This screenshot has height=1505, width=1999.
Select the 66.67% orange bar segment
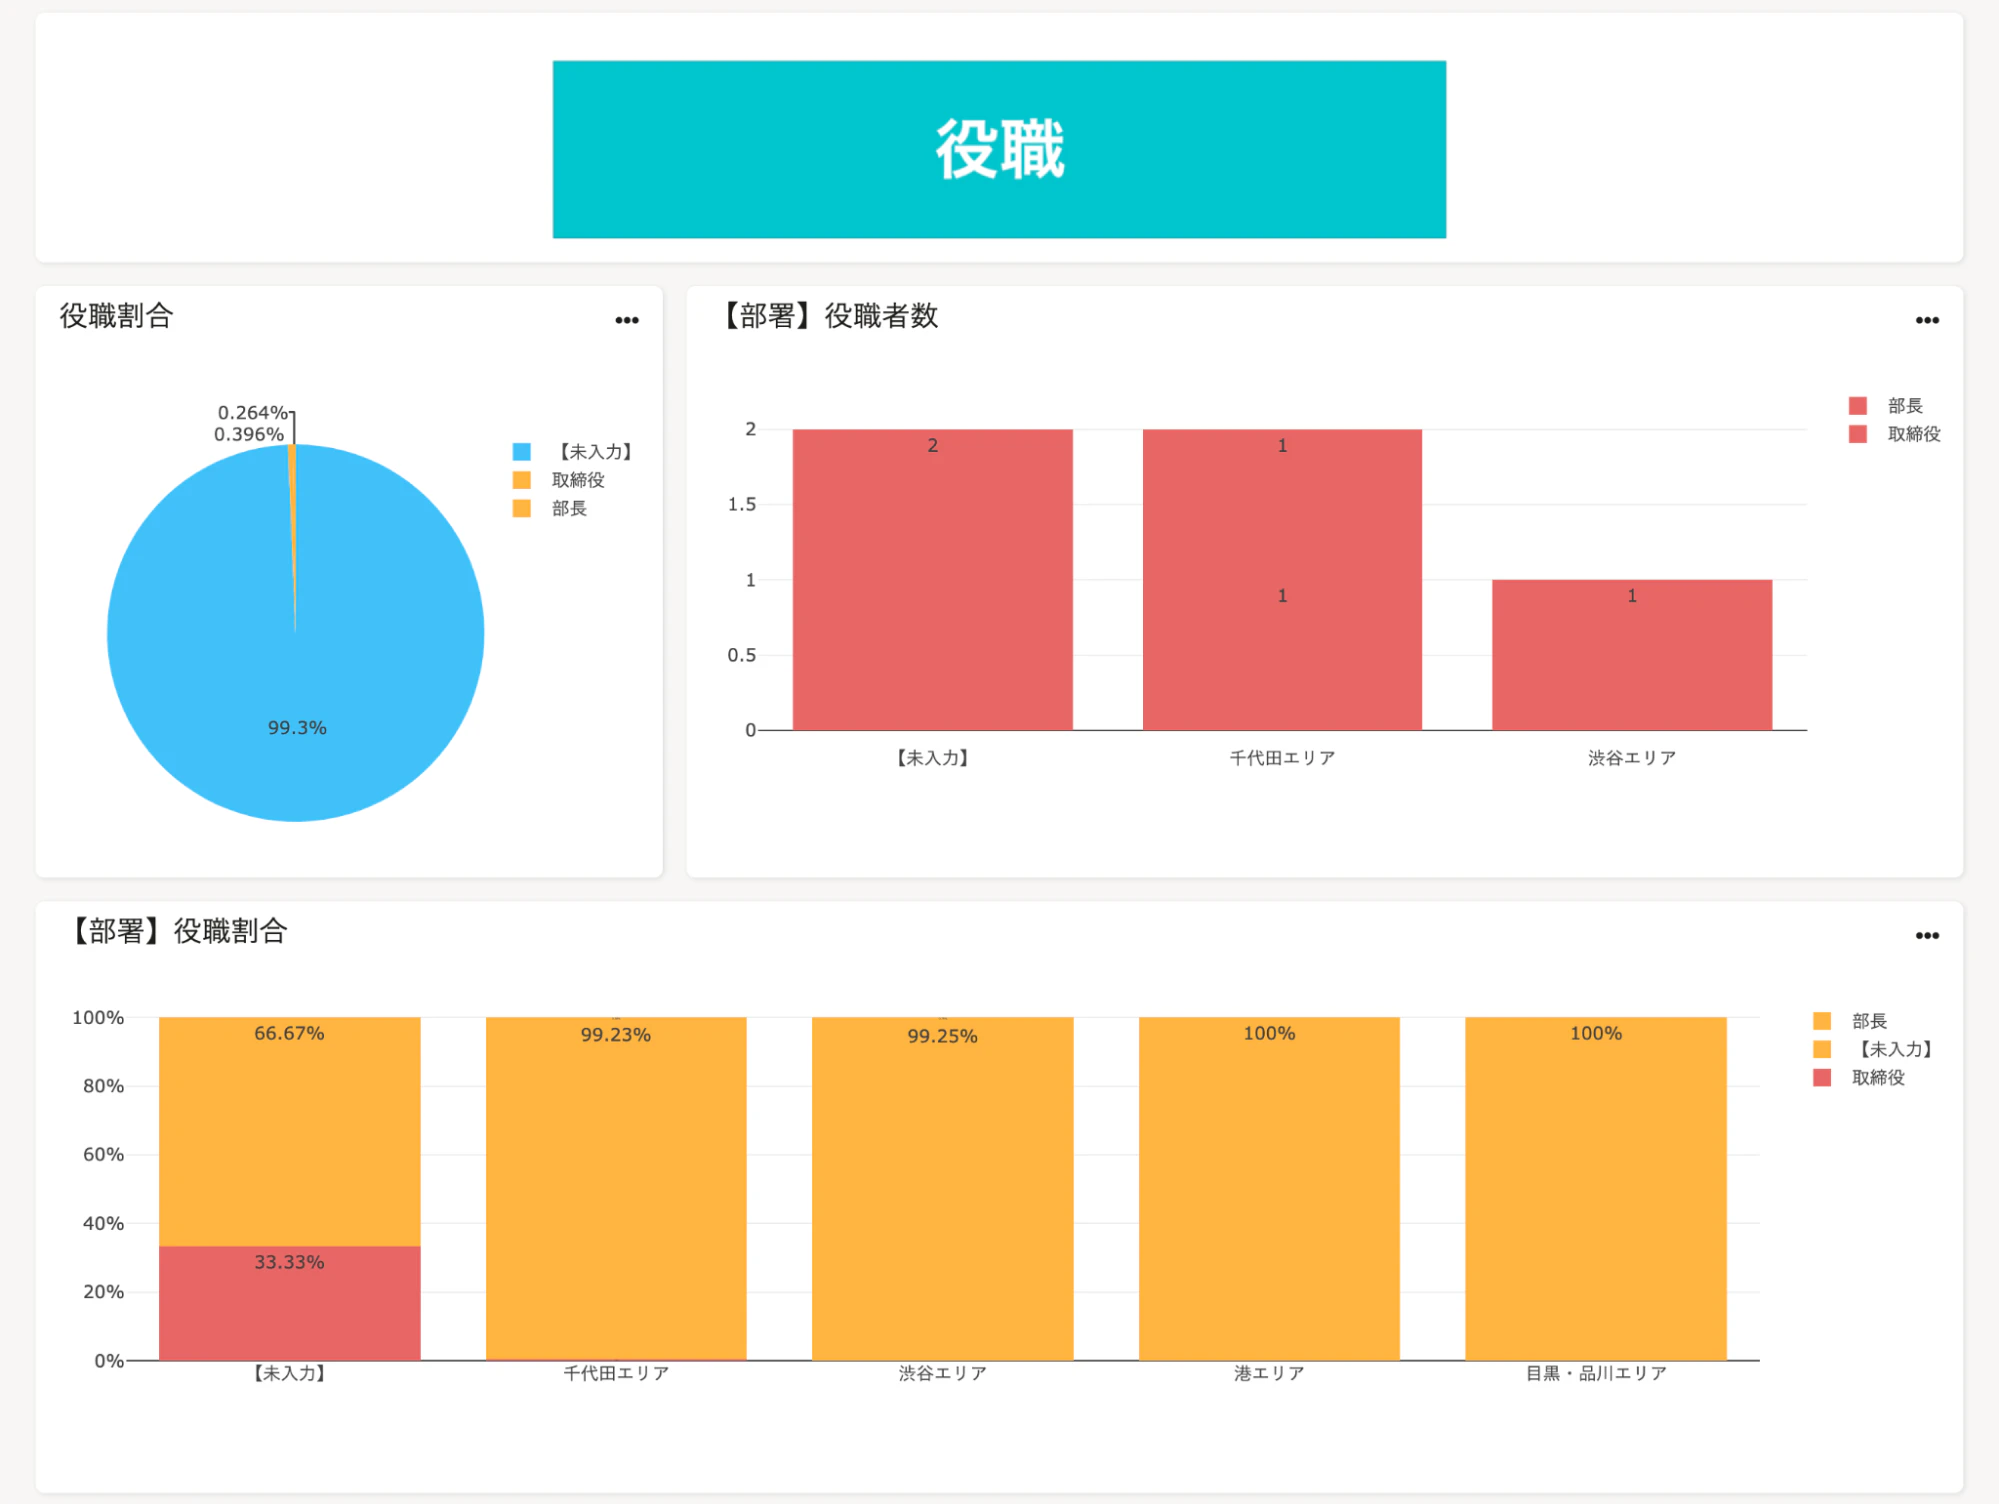[x=290, y=1132]
